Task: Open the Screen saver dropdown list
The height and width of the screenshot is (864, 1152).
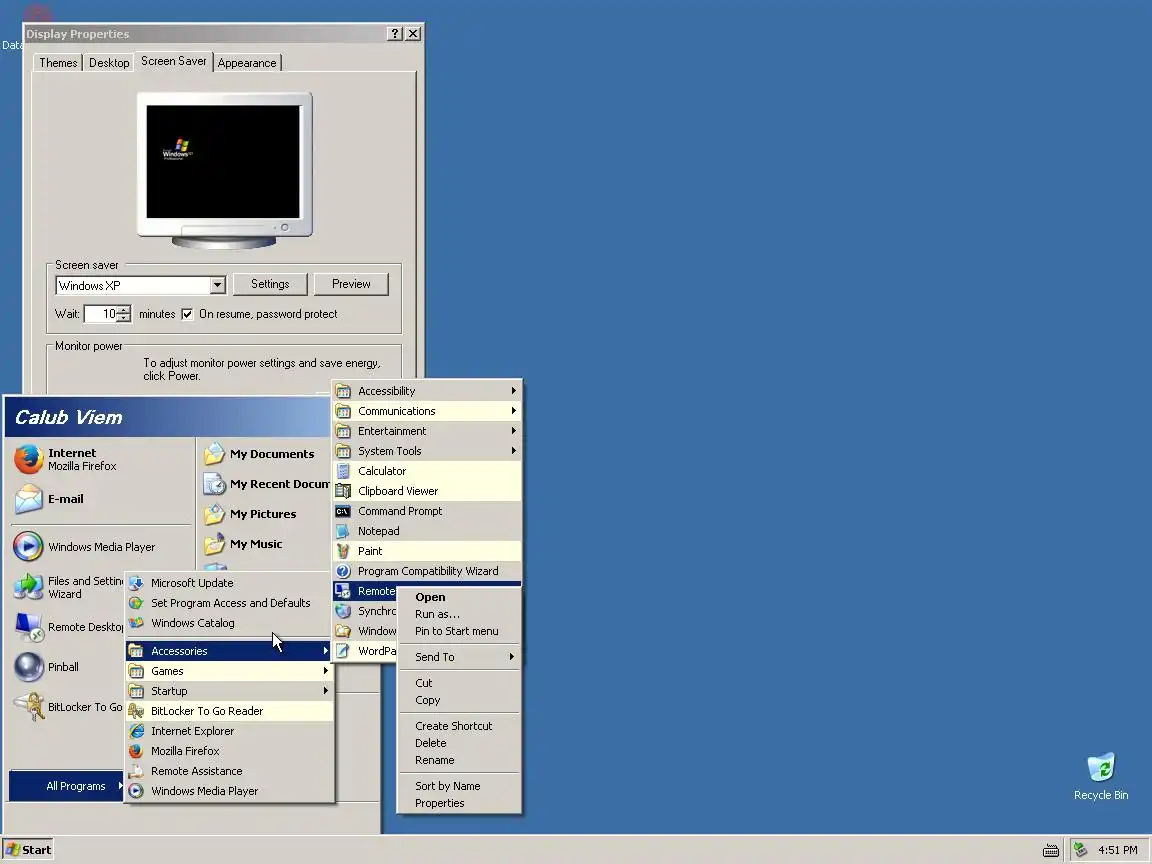Action: (x=217, y=285)
